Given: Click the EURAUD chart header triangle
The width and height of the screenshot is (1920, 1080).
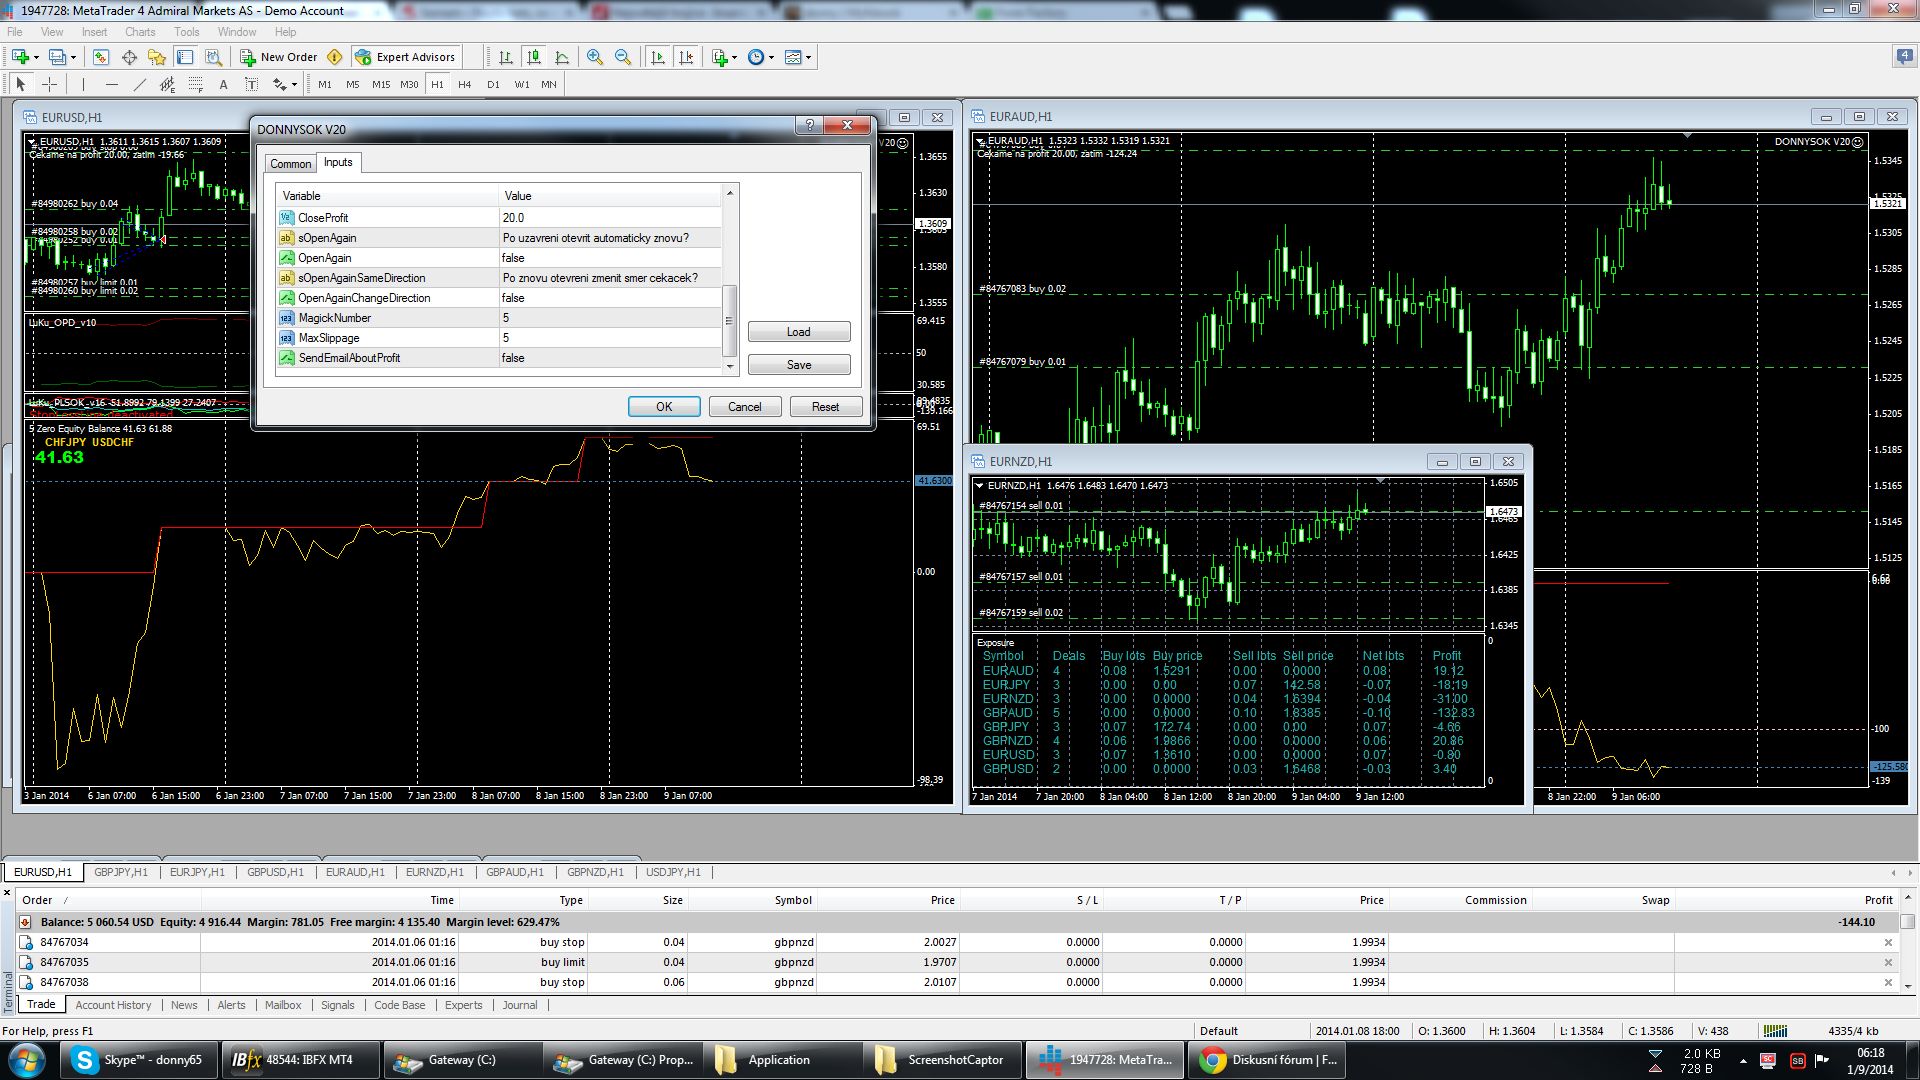Looking at the screenshot, I should coord(980,141).
